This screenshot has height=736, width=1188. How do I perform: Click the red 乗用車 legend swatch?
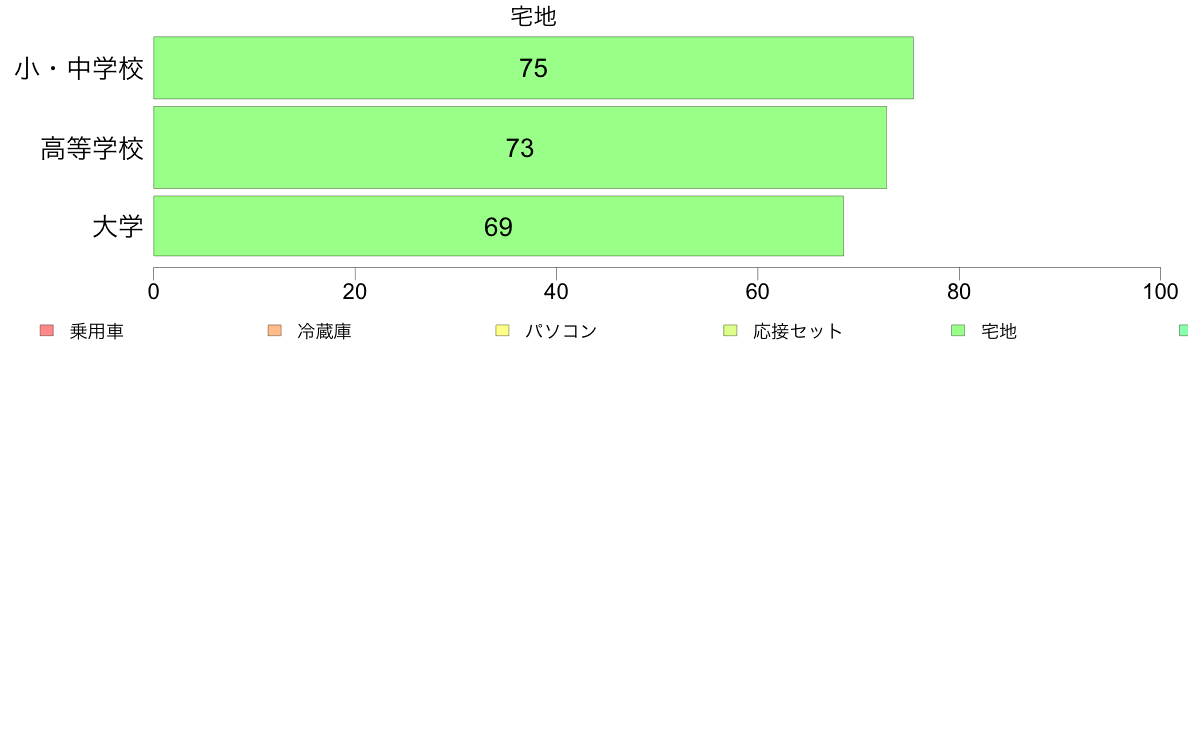click(x=47, y=330)
